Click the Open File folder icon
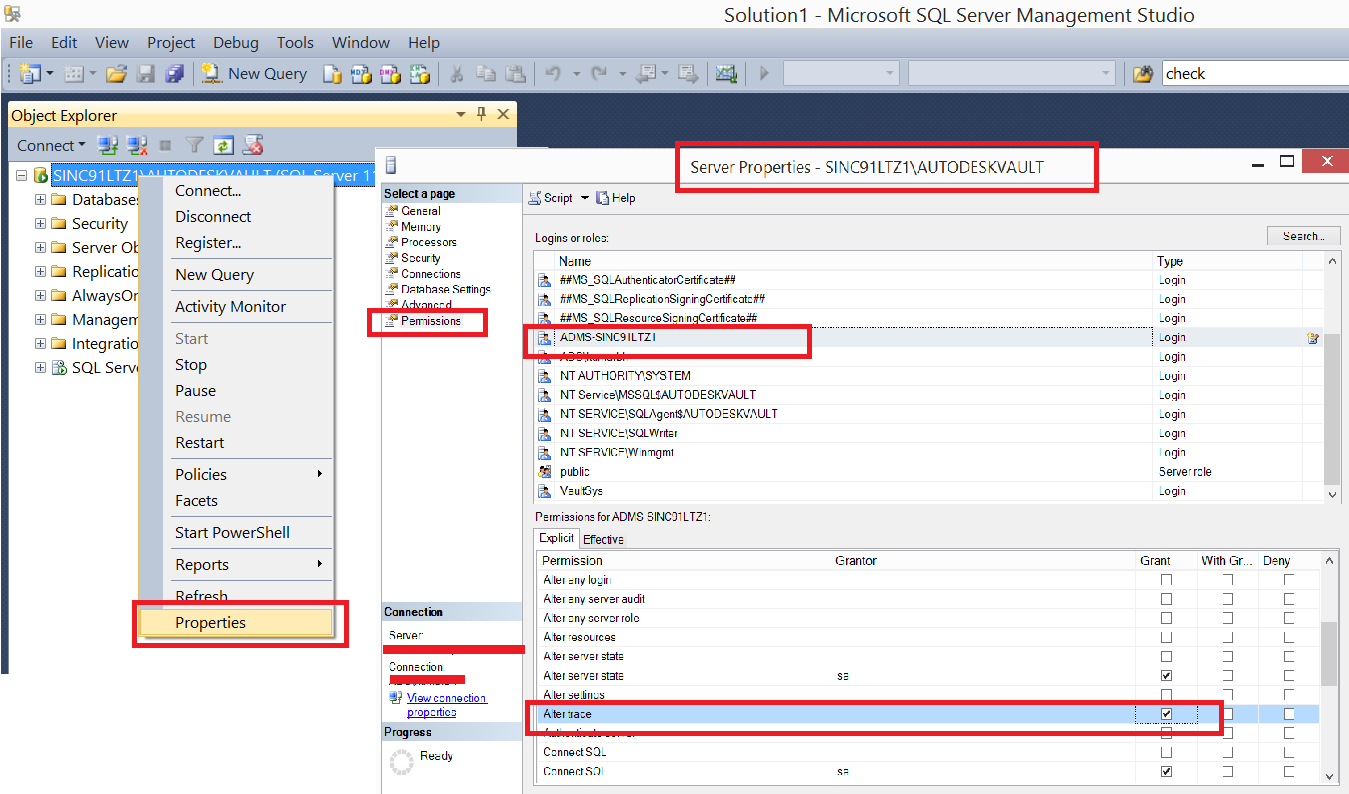The image size is (1349, 794). (116, 73)
